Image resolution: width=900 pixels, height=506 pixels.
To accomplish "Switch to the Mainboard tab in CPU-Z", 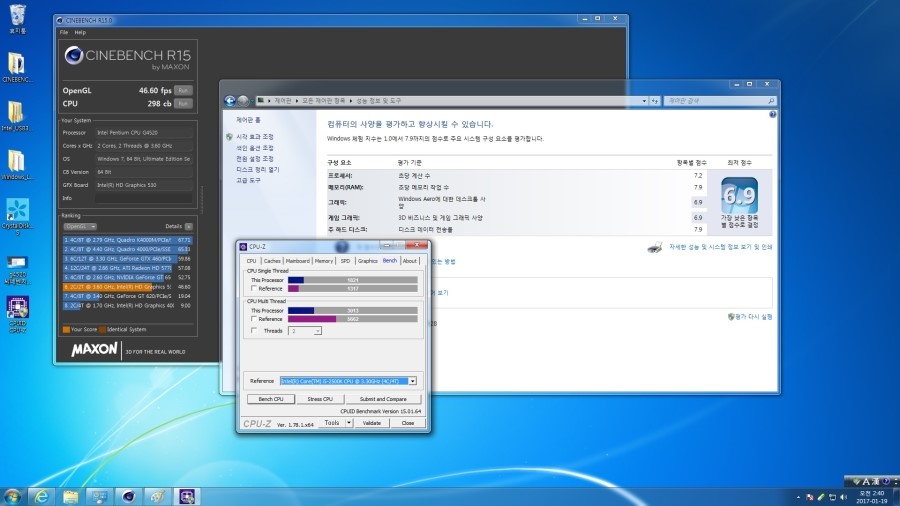I will point(298,261).
